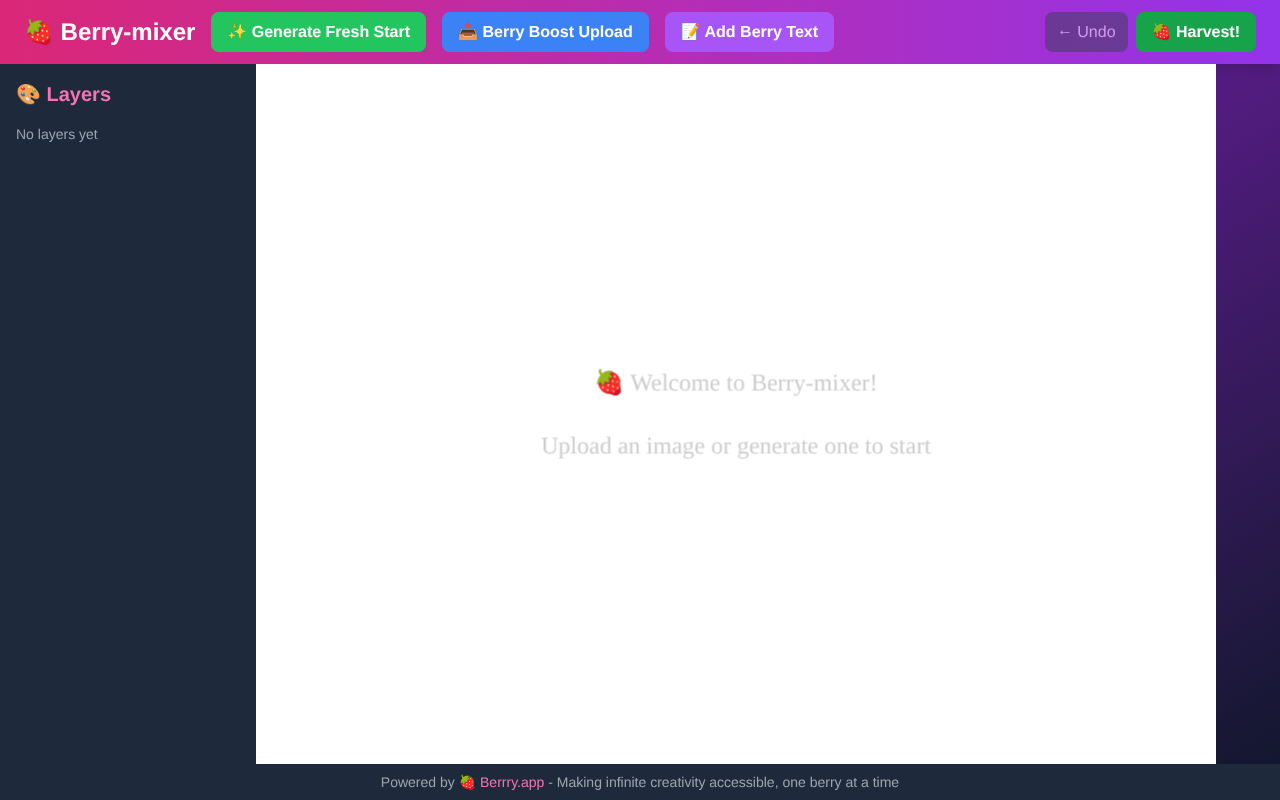Click the Layers panel heading
Screen dimensions: 1280x800
pyautogui.click(x=78, y=94)
